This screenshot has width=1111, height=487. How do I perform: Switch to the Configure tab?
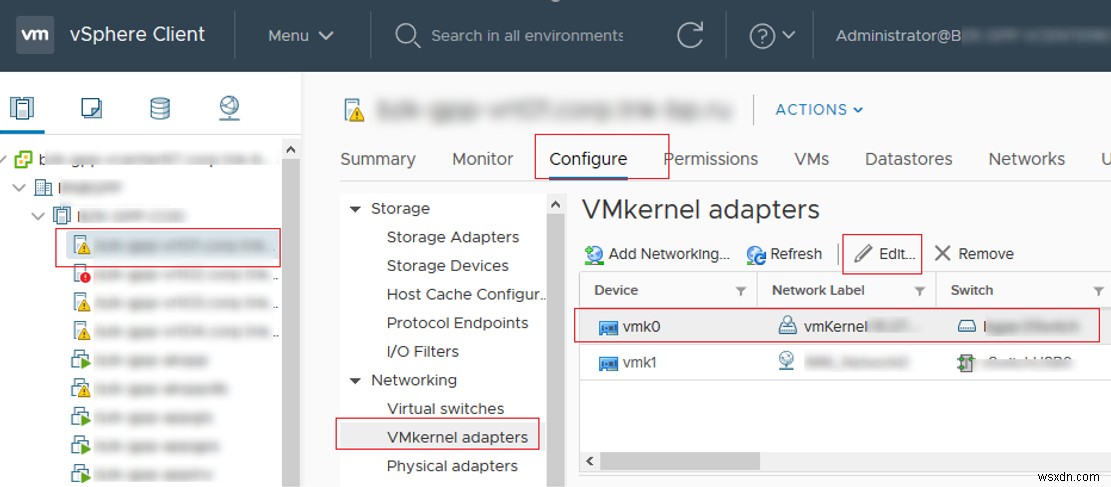coord(588,159)
